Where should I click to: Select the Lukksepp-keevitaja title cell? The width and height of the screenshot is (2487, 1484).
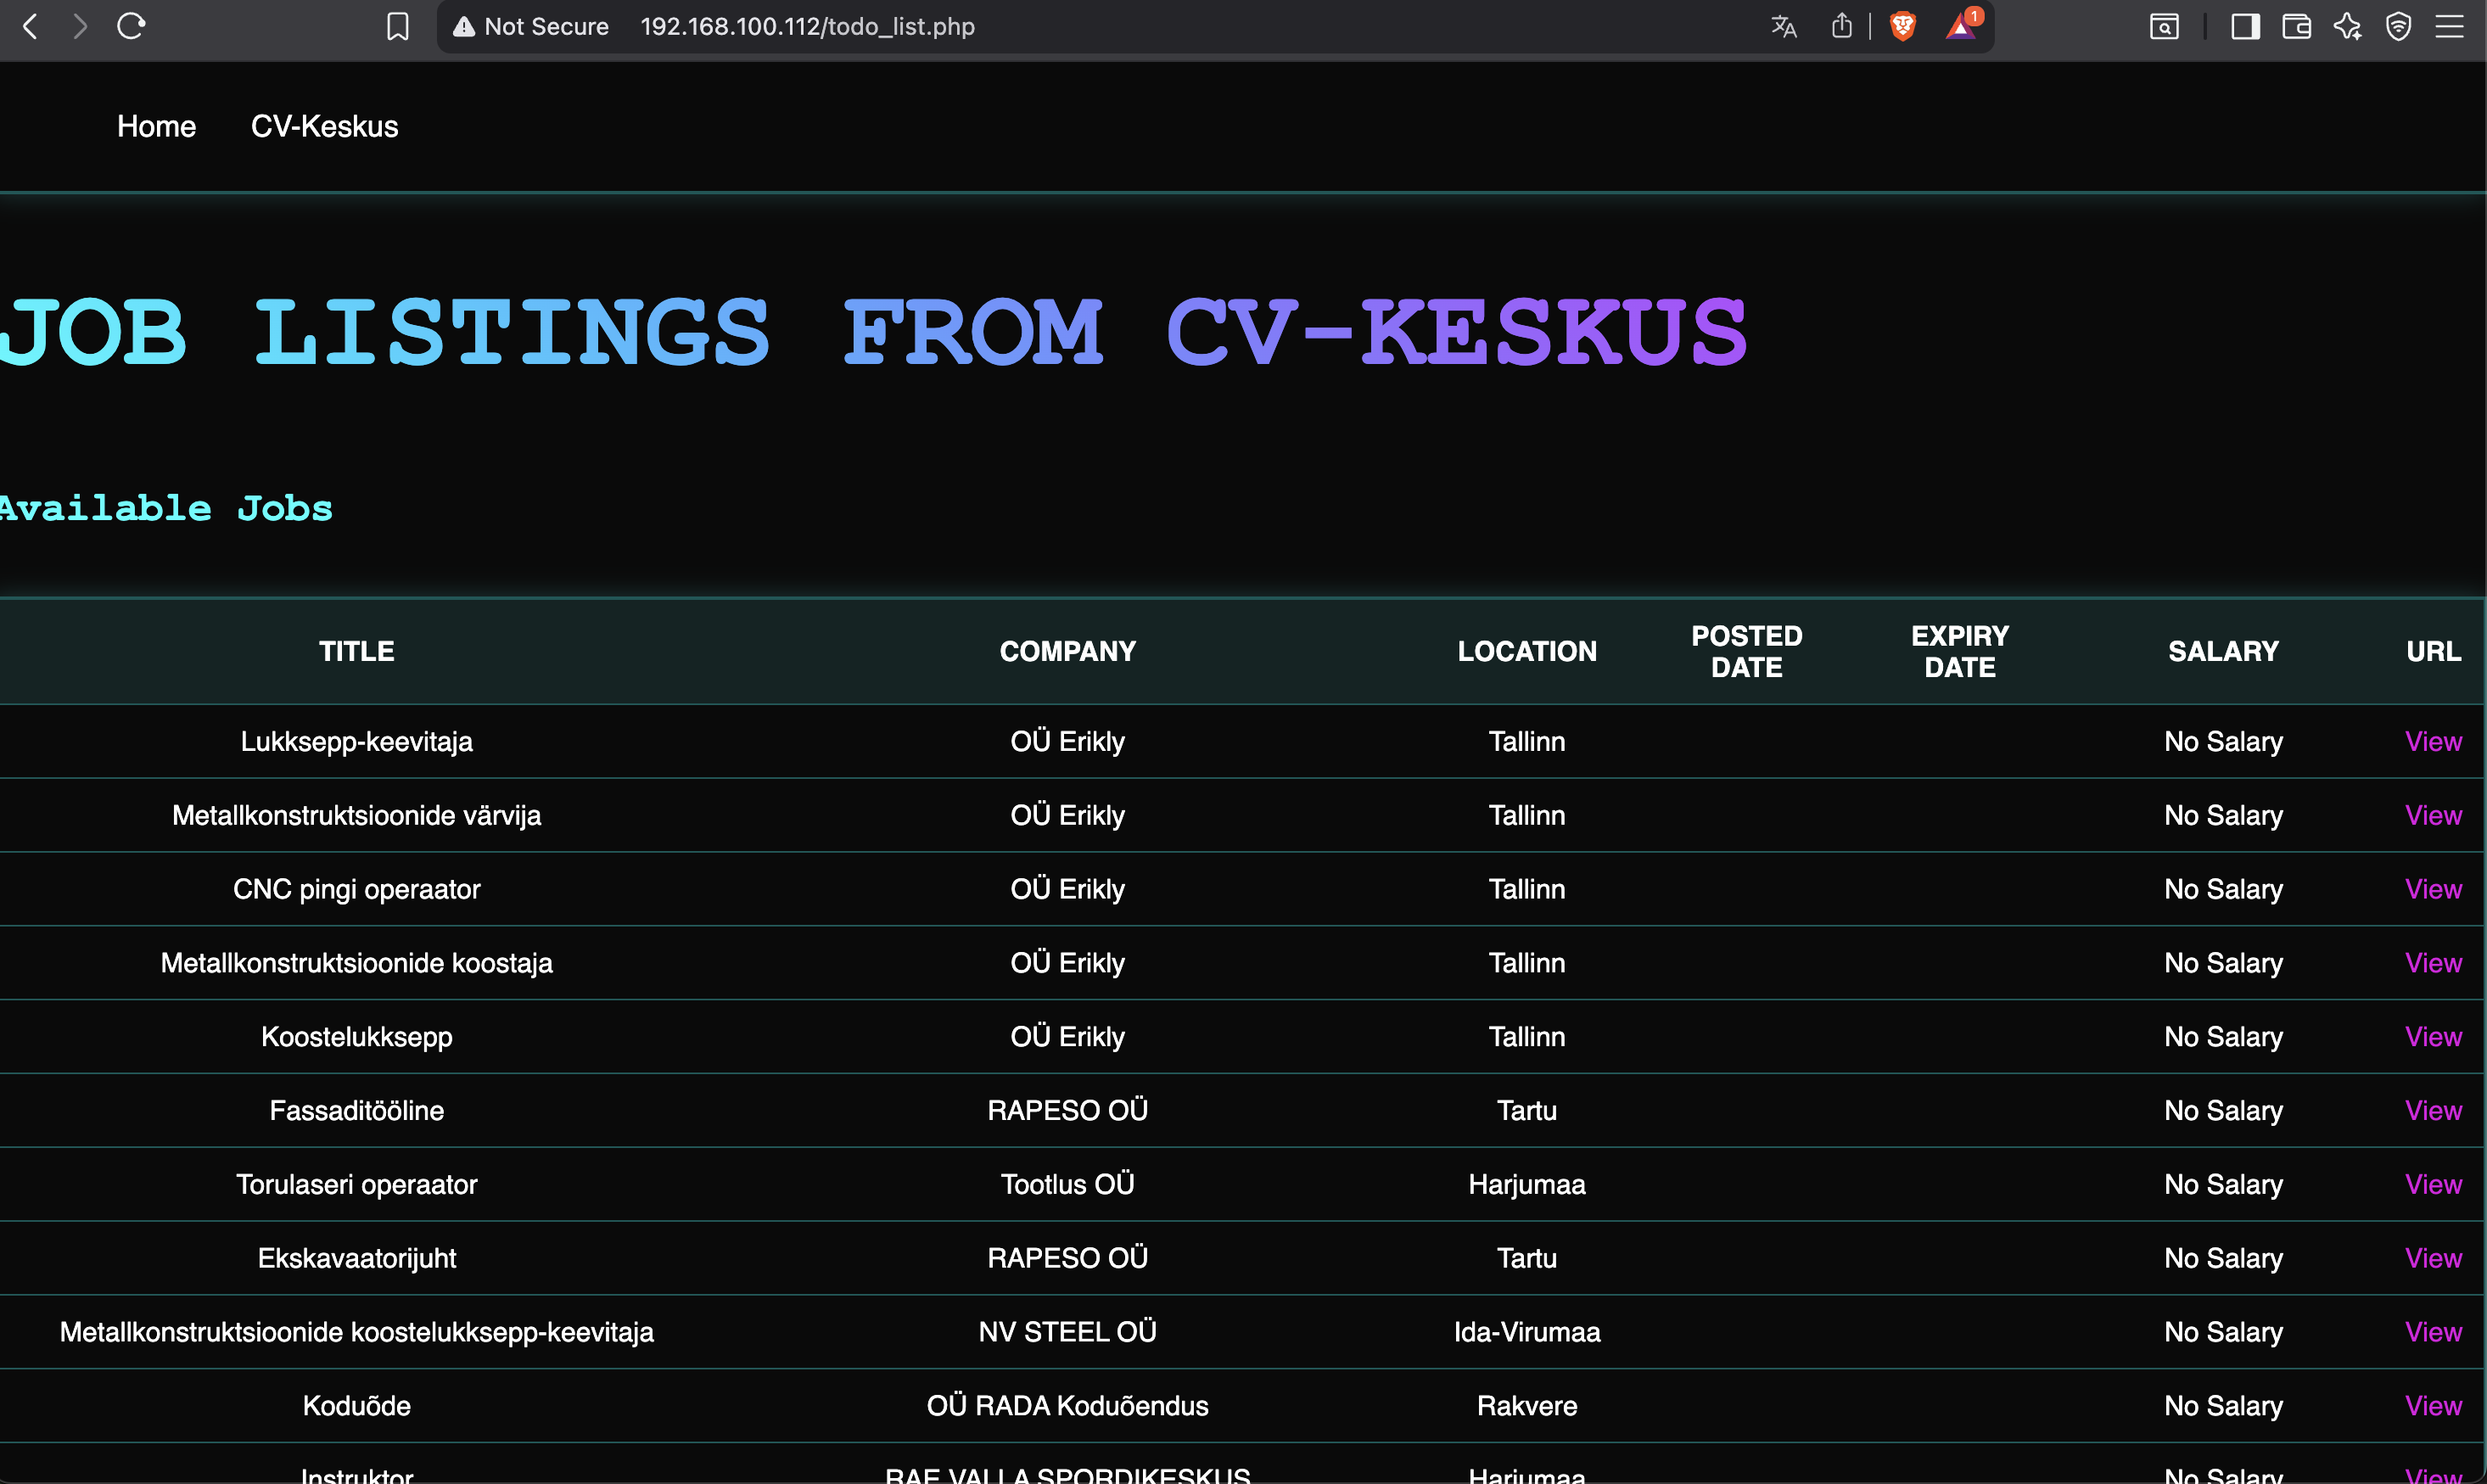pos(357,741)
